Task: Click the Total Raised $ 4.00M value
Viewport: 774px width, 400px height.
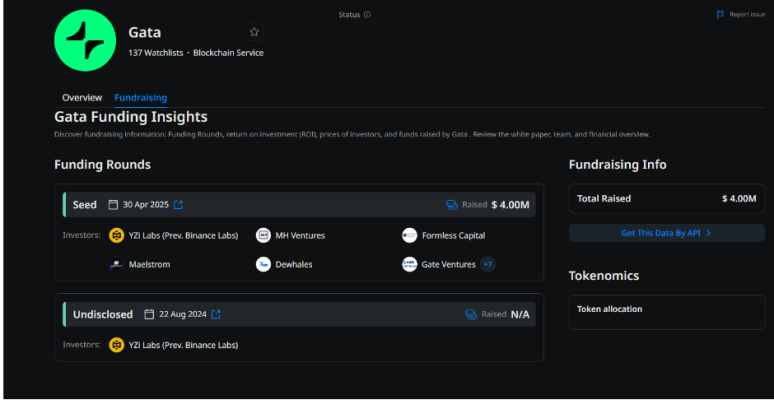Action: [739, 199]
